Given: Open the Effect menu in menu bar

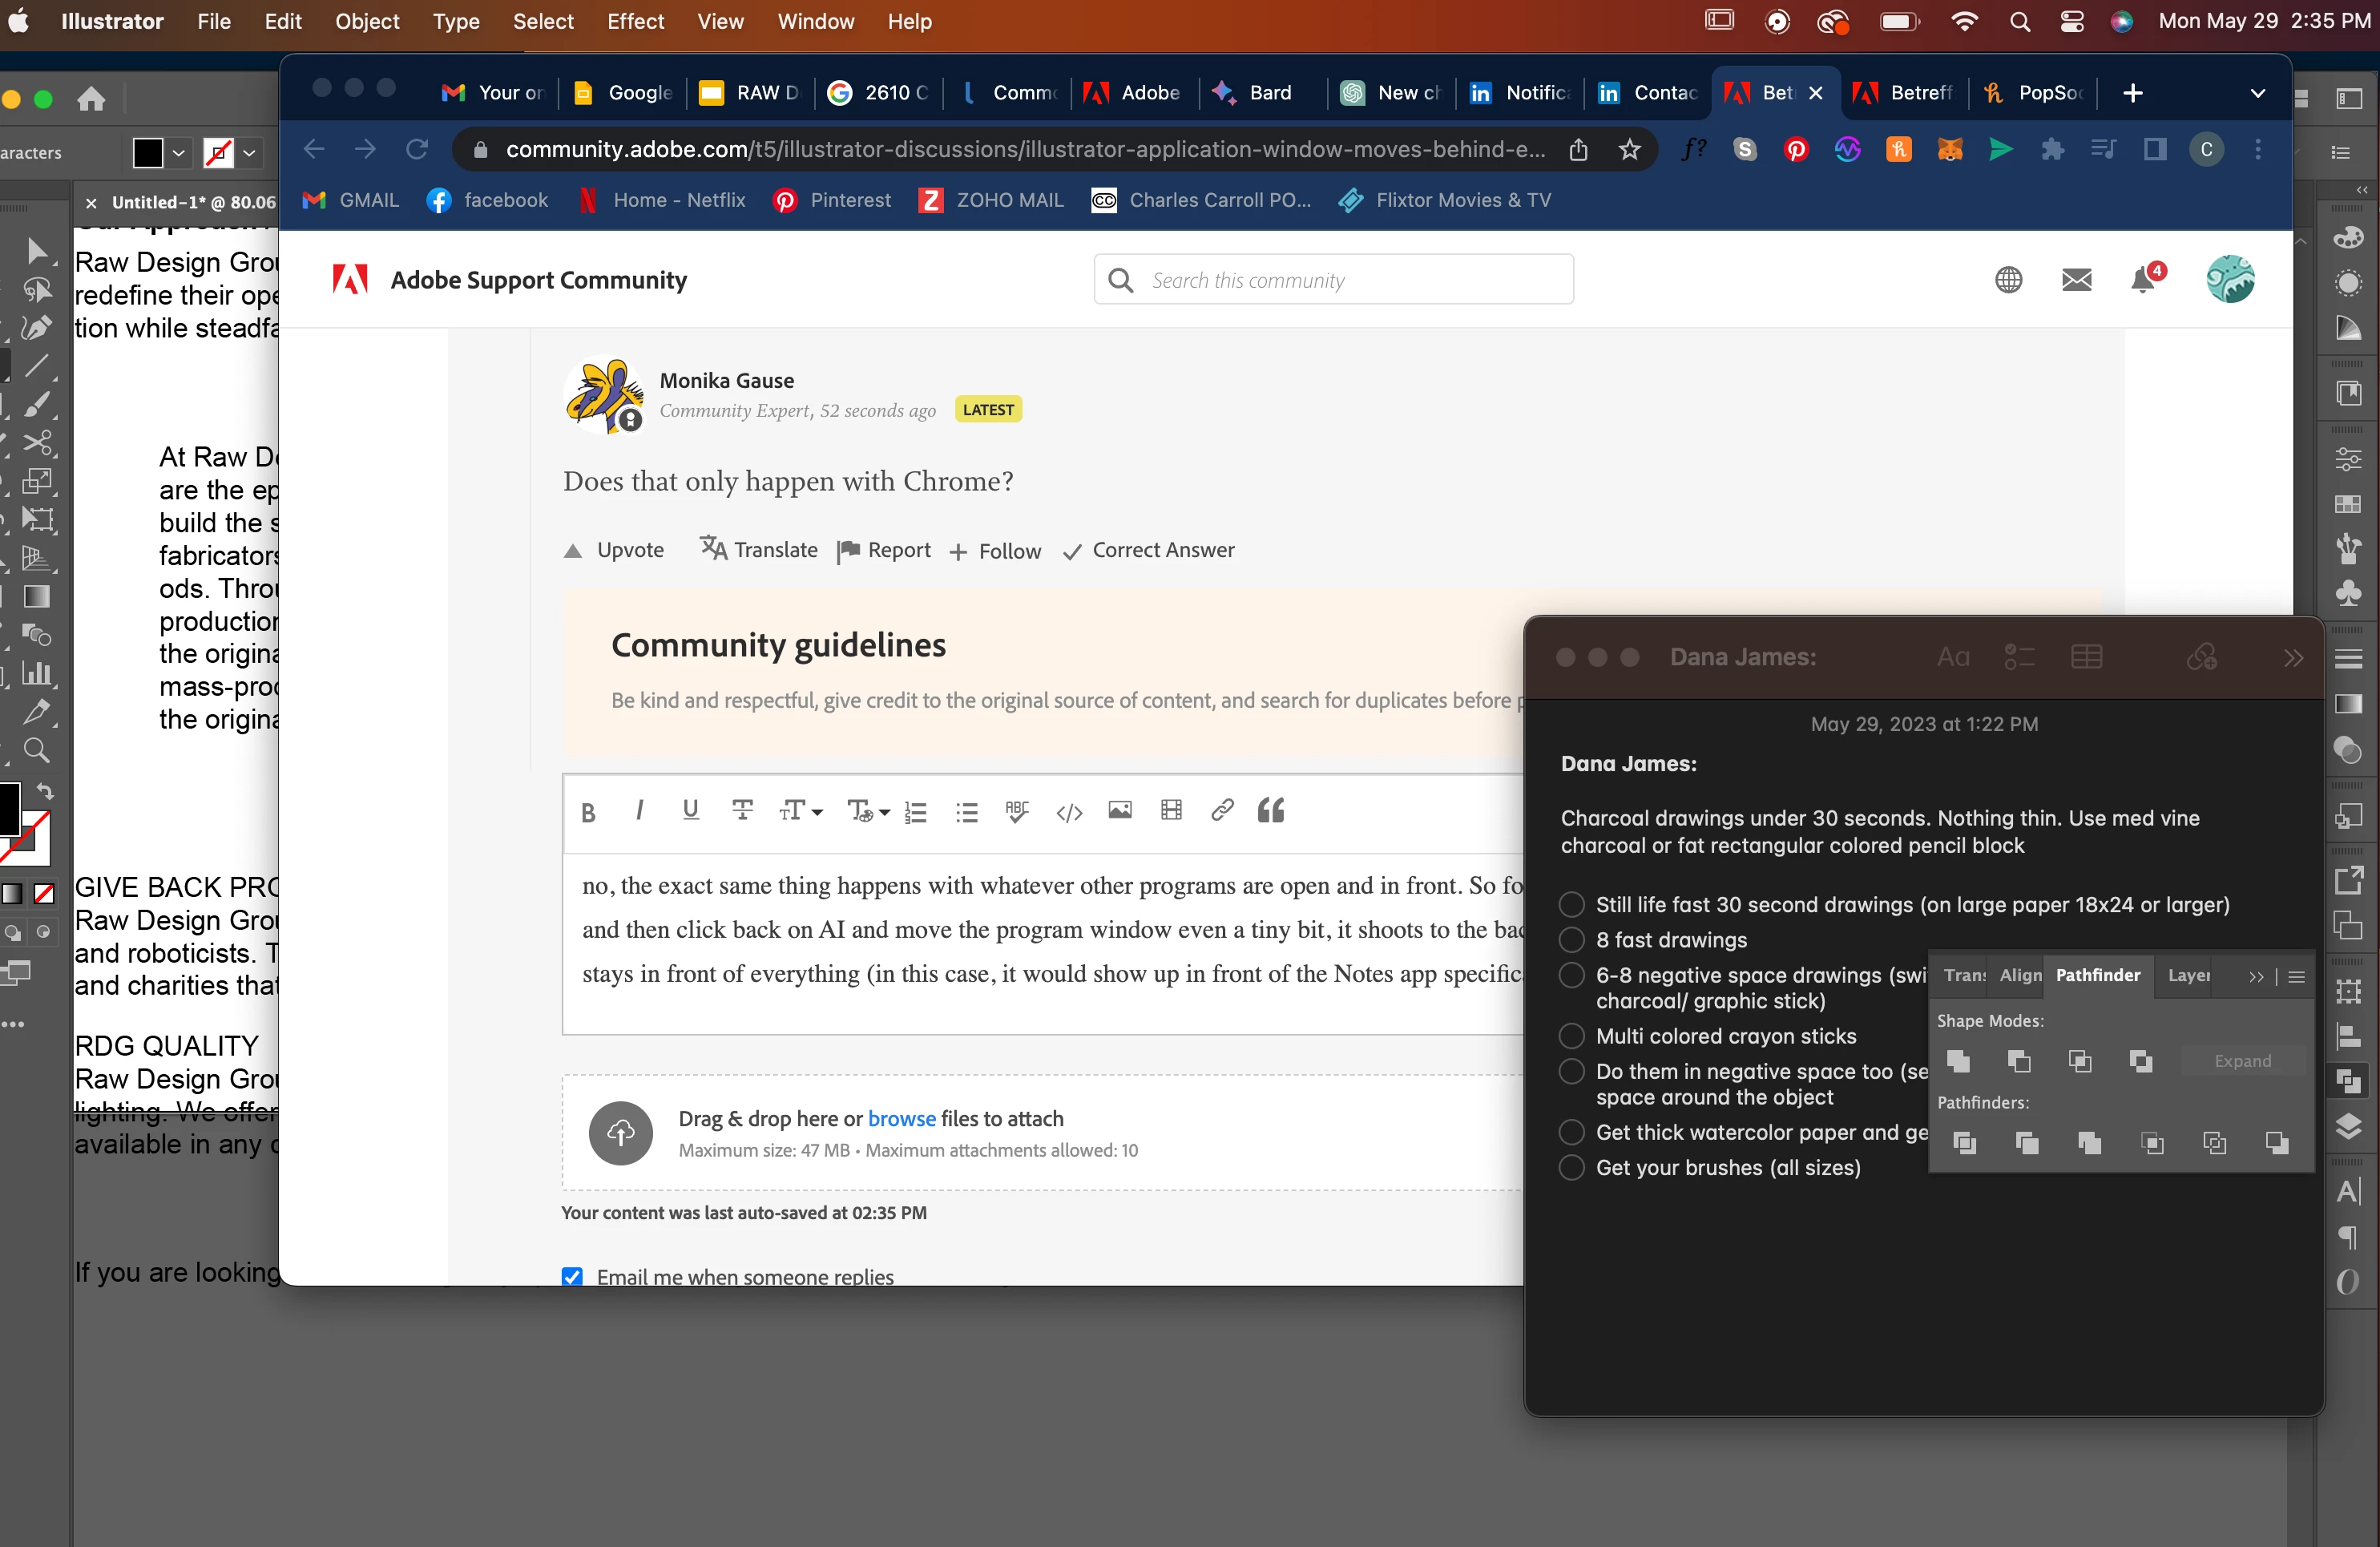Looking at the screenshot, I should [x=635, y=21].
